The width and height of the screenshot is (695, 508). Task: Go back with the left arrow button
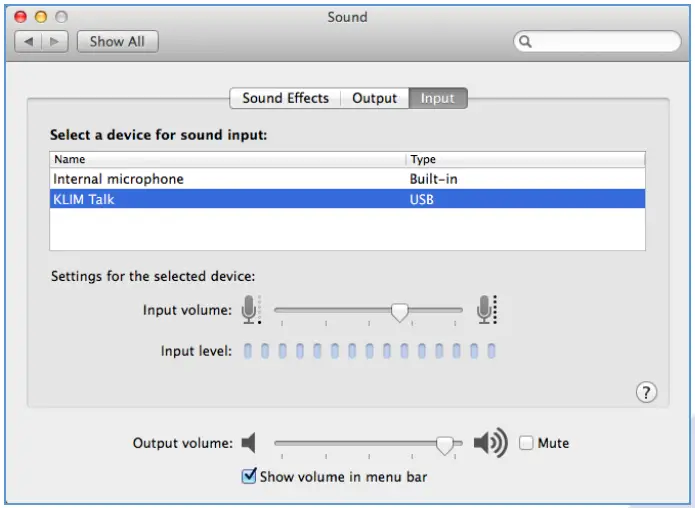[x=28, y=42]
